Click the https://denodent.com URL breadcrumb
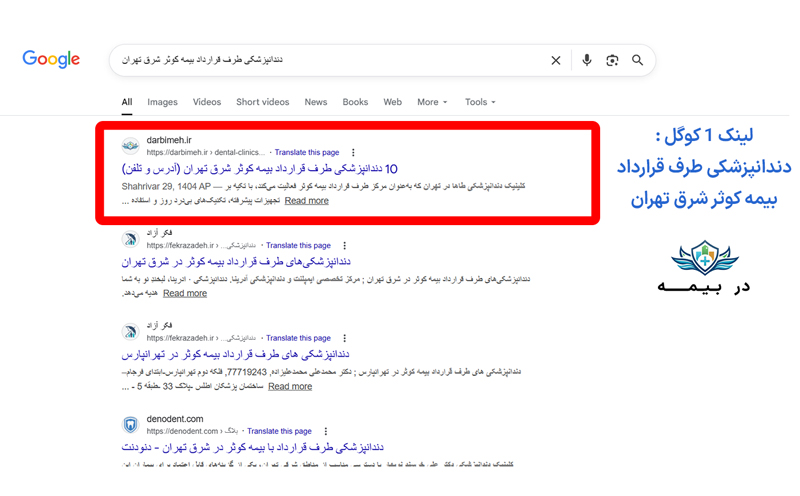The height and width of the screenshot is (496, 800). click(x=192, y=431)
